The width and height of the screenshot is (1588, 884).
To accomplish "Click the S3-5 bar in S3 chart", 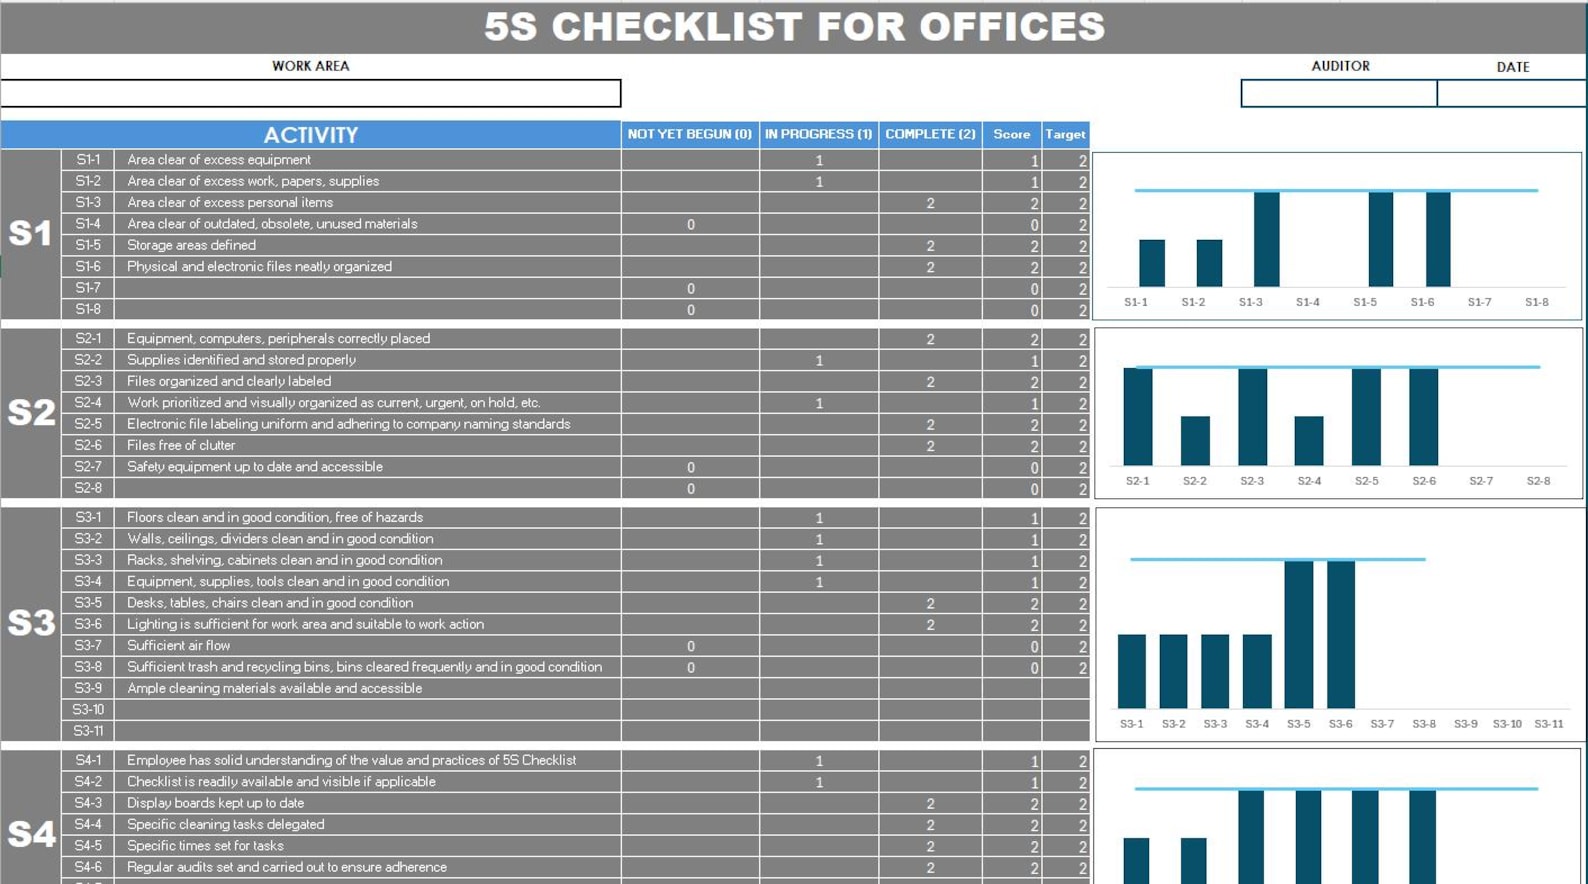I will click(x=1299, y=634).
